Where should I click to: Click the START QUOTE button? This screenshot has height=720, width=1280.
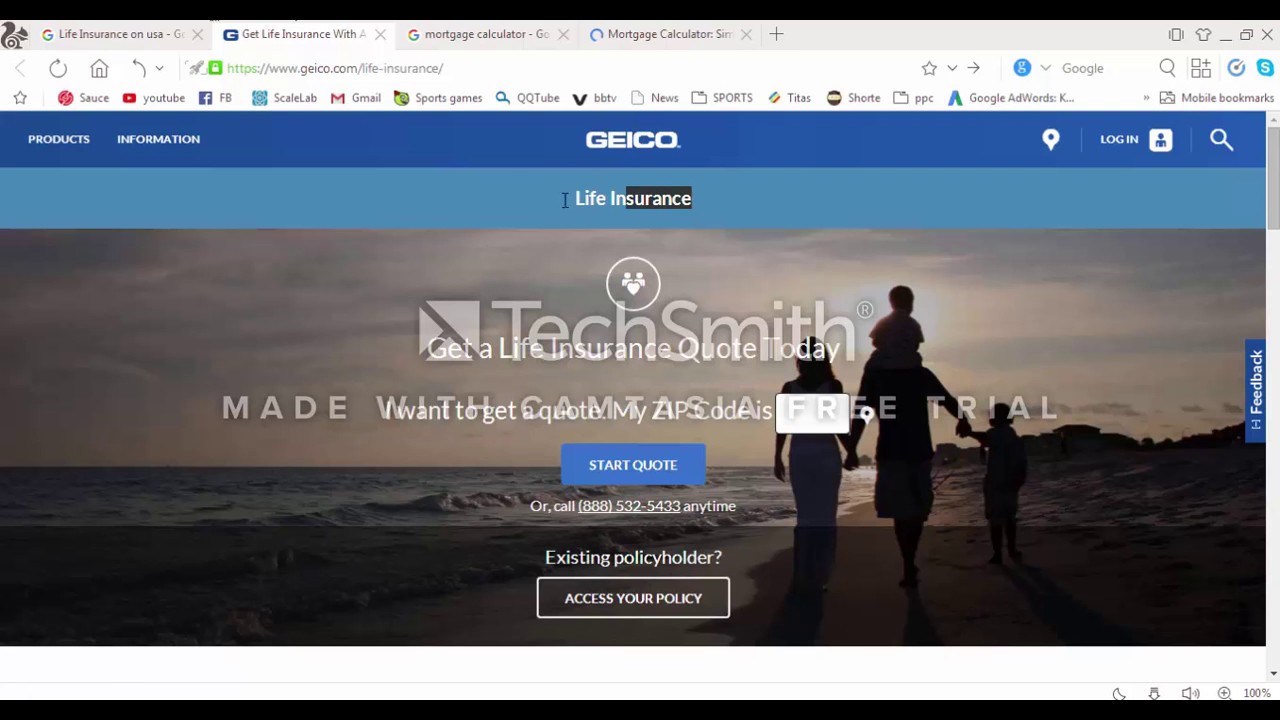point(633,465)
